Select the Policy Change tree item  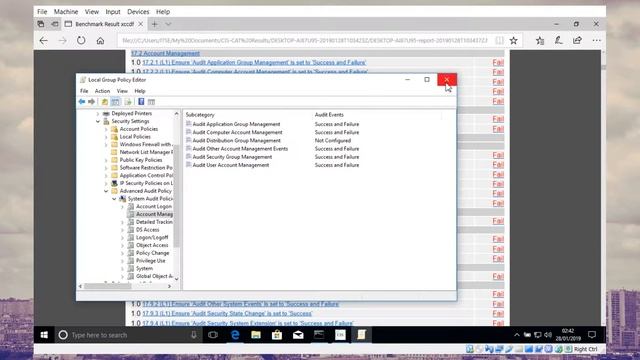[x=152, y=253]
